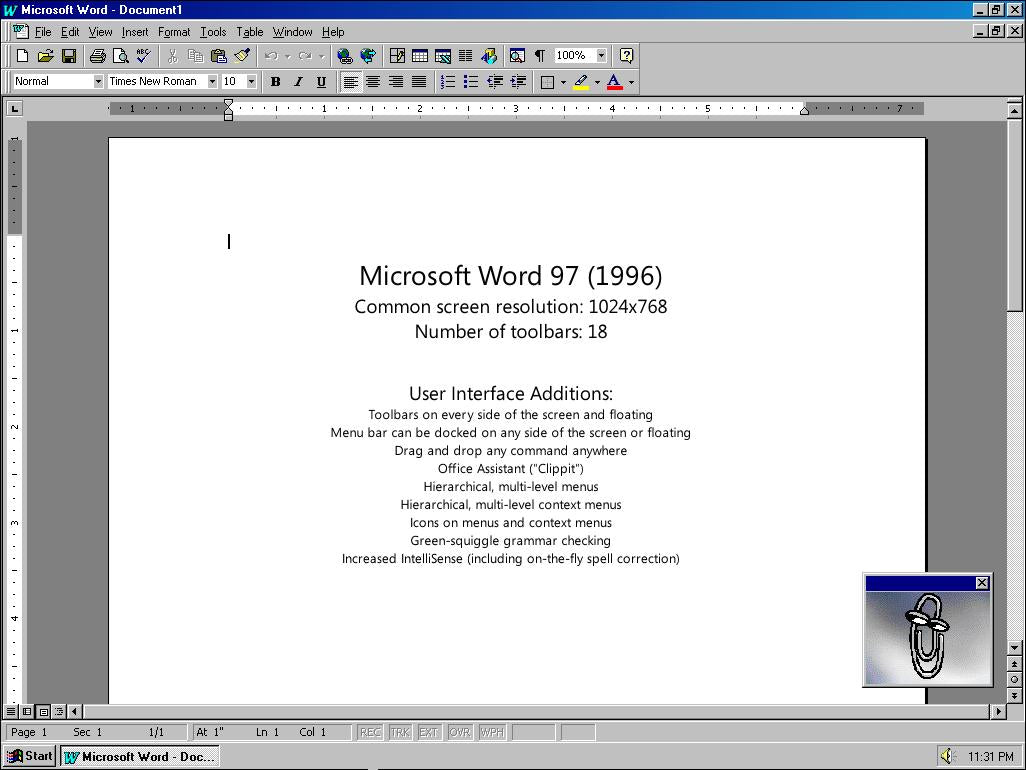This screenshot has width=1026, height=770.
Task: Open the Tools menu
Action: pos(213,32)
